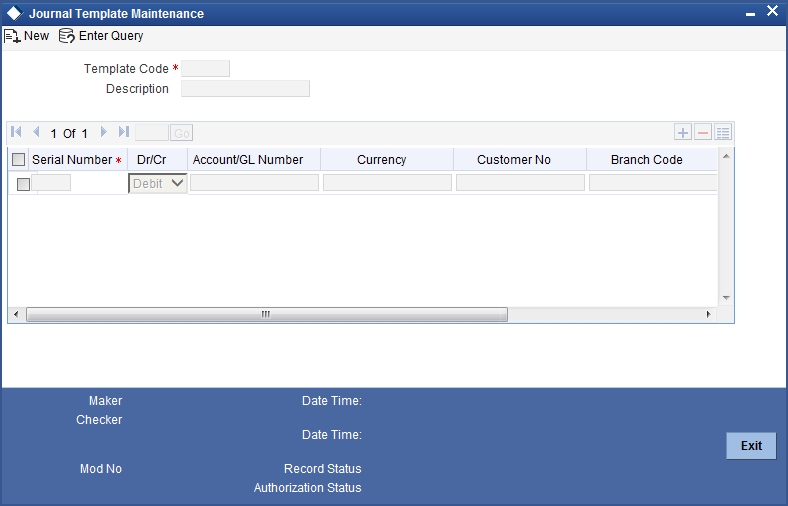
Task: Click the Record Status label
Action: pyautogui.click(x=323, y=468)
